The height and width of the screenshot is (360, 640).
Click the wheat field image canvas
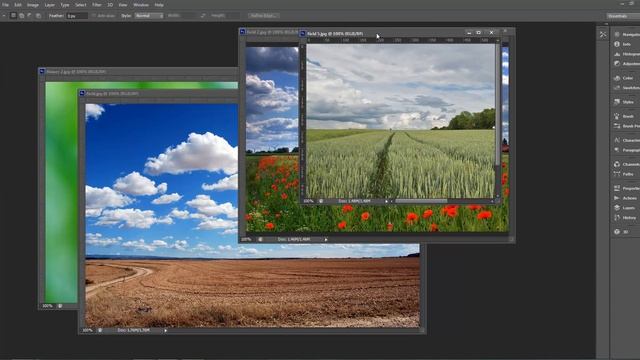tap(400, 121)
